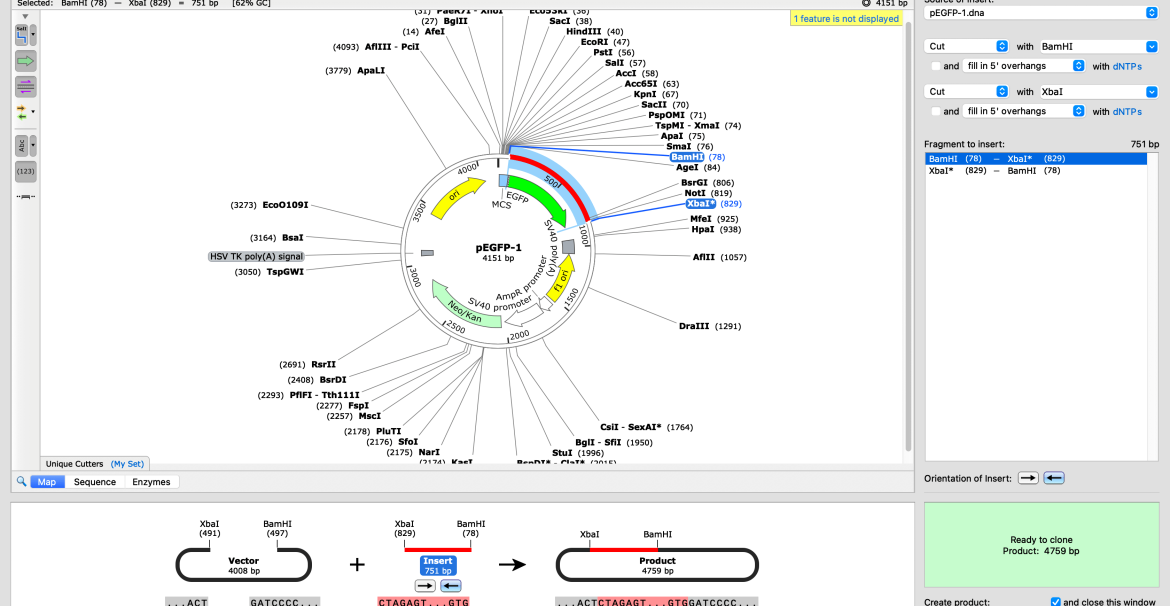Click the '1 feature is not displayed' notice

point(846,19)
